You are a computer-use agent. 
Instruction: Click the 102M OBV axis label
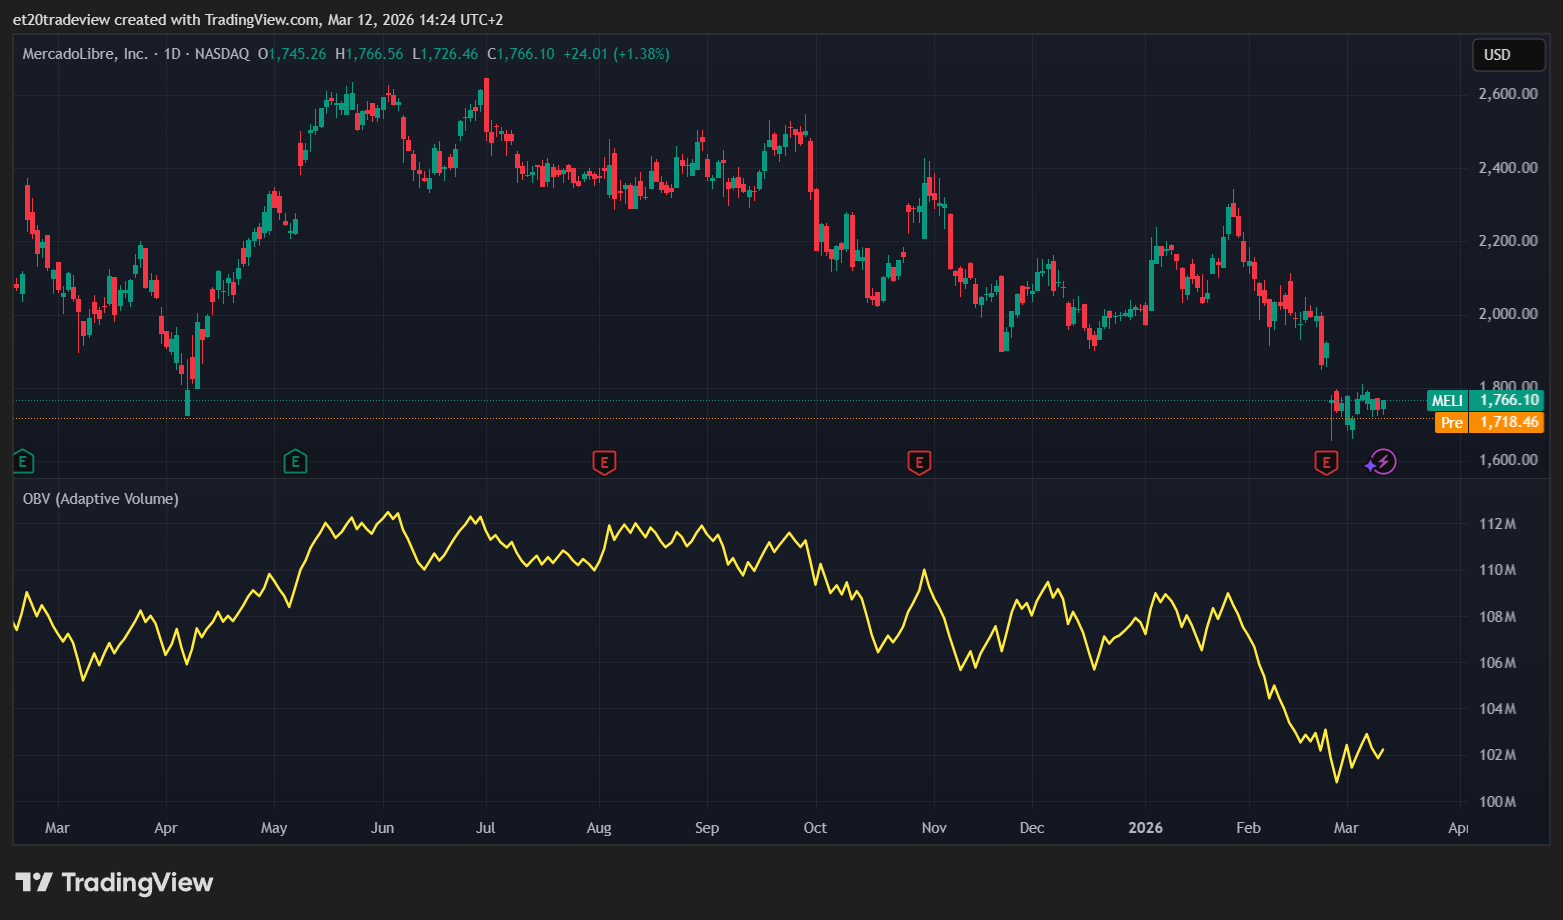1497,755
